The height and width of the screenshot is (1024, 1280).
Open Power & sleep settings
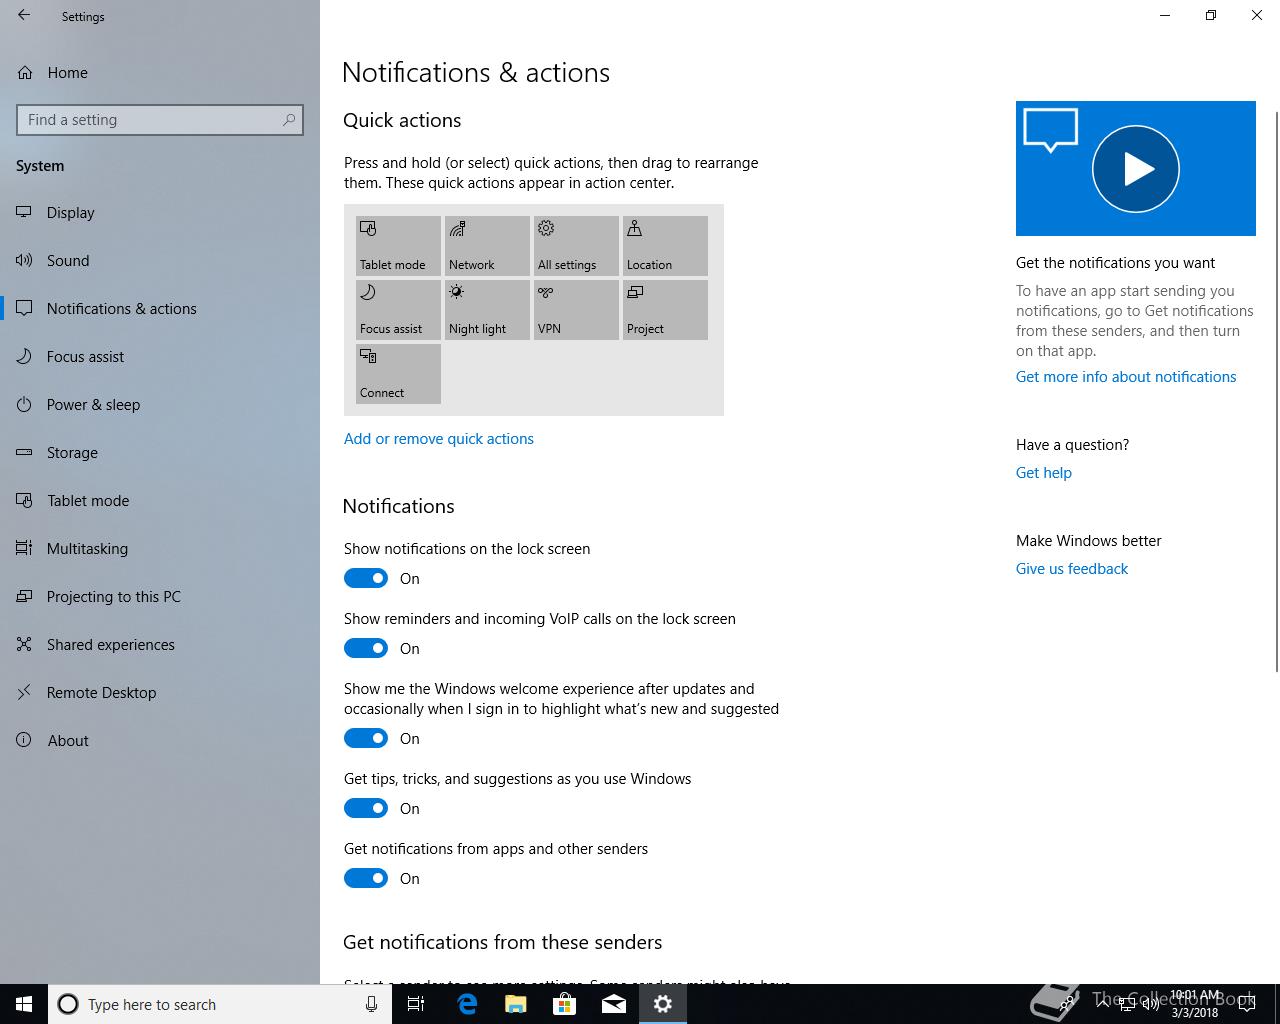point(160,405)
